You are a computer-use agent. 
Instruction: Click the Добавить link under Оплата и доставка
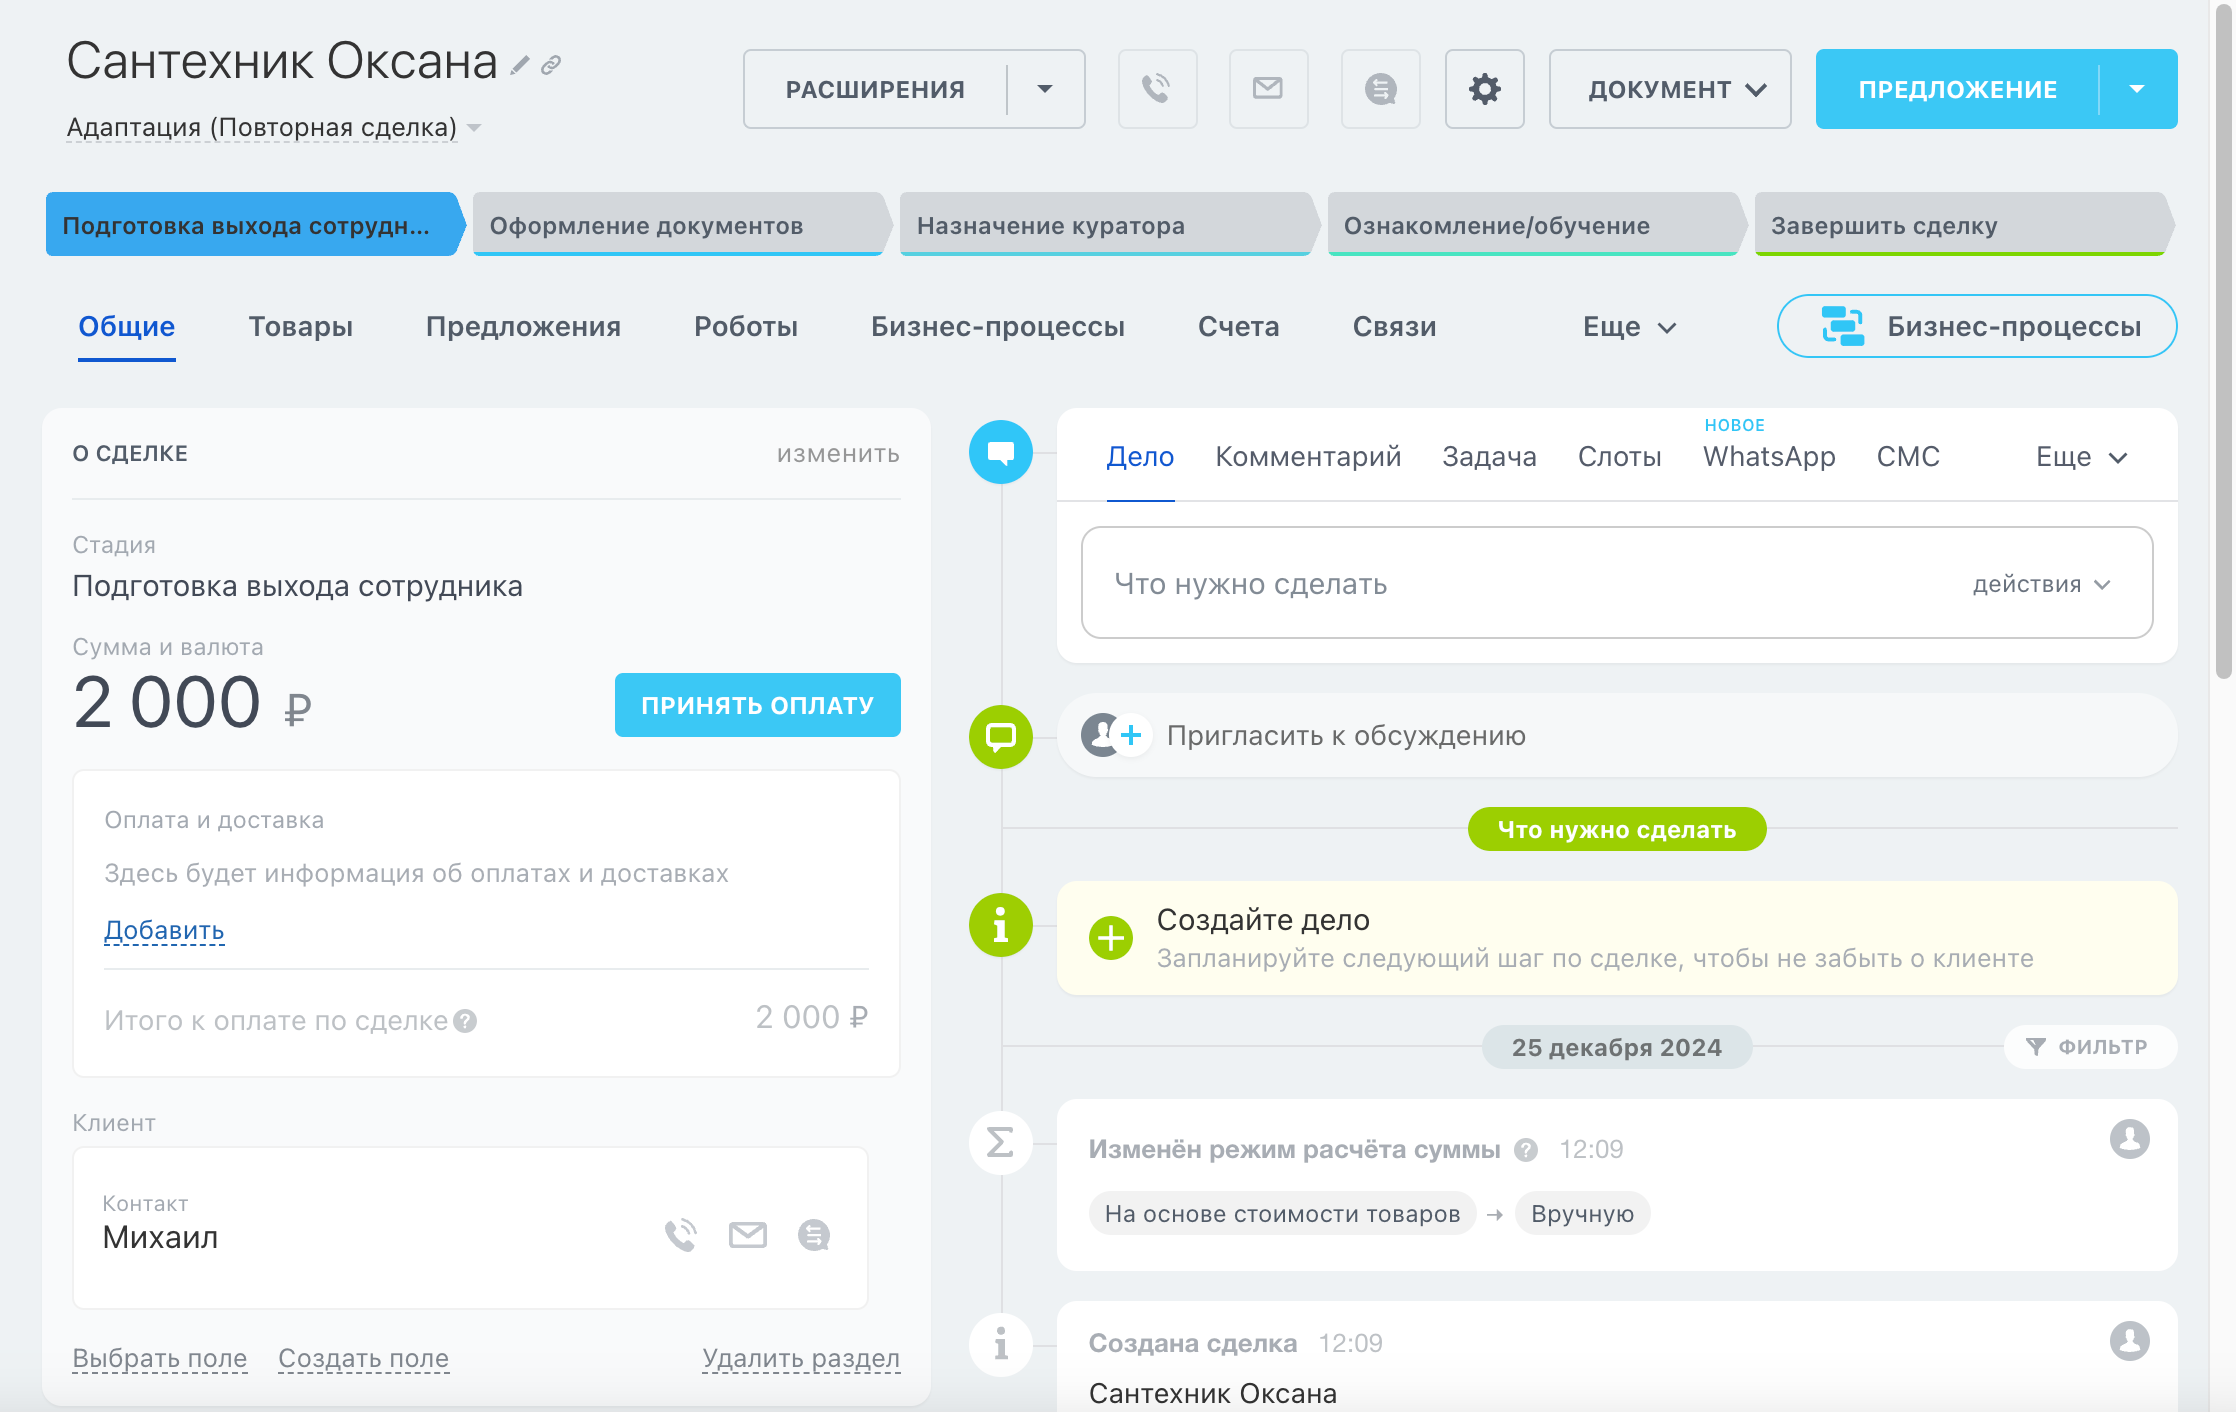click(x=164, y=930)
